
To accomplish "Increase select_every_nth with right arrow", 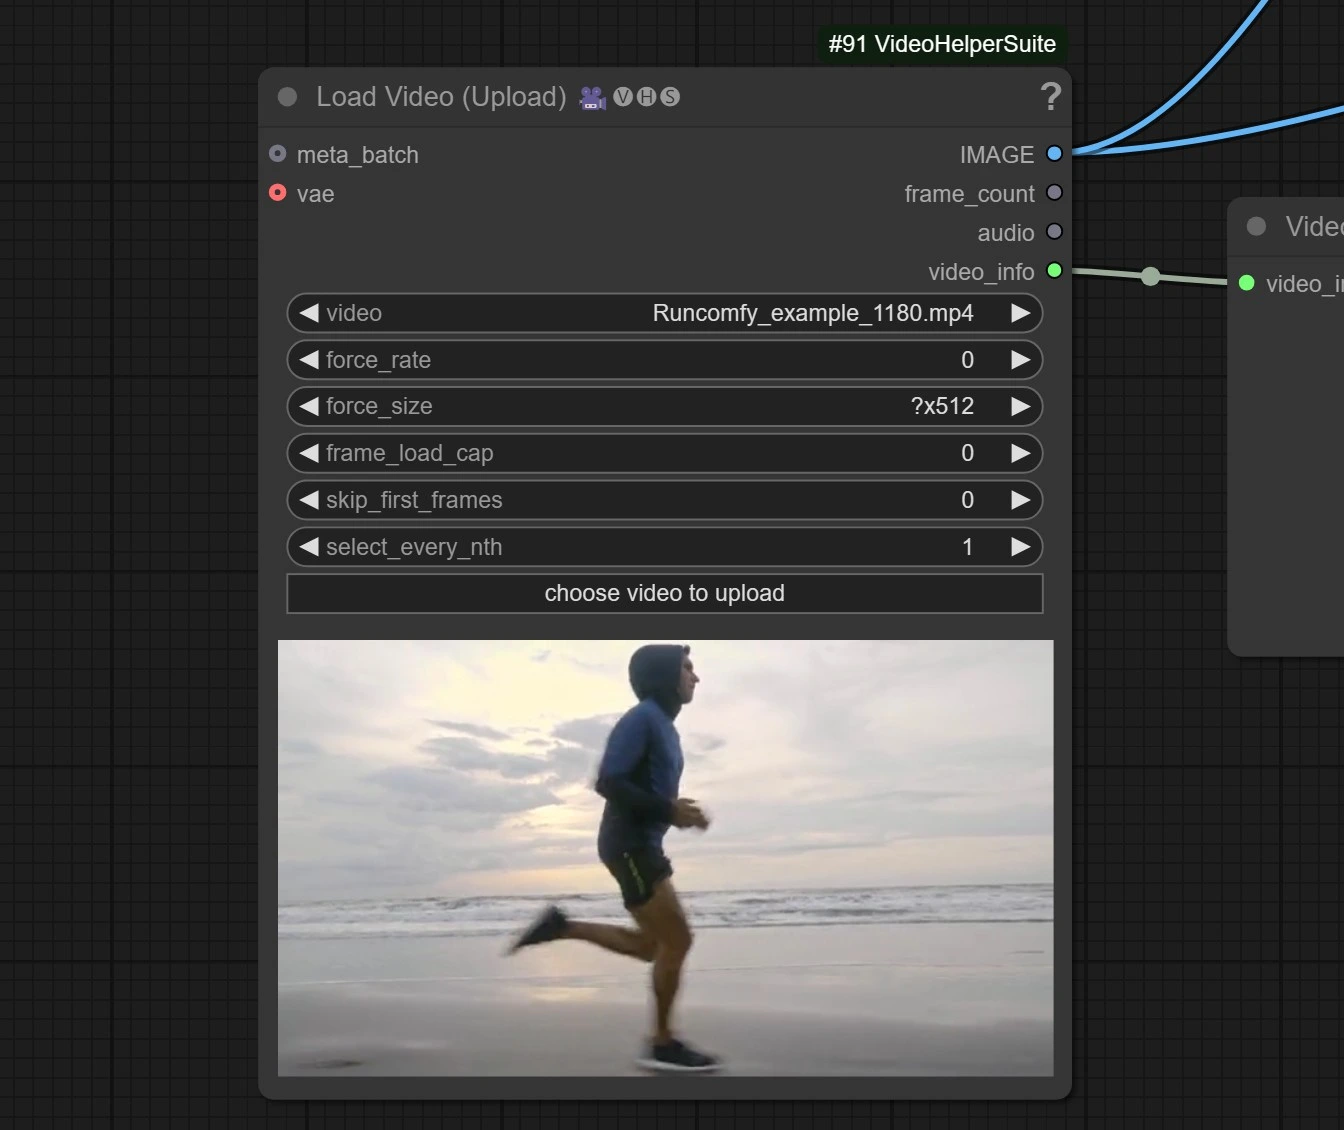I will [1020, 547].
